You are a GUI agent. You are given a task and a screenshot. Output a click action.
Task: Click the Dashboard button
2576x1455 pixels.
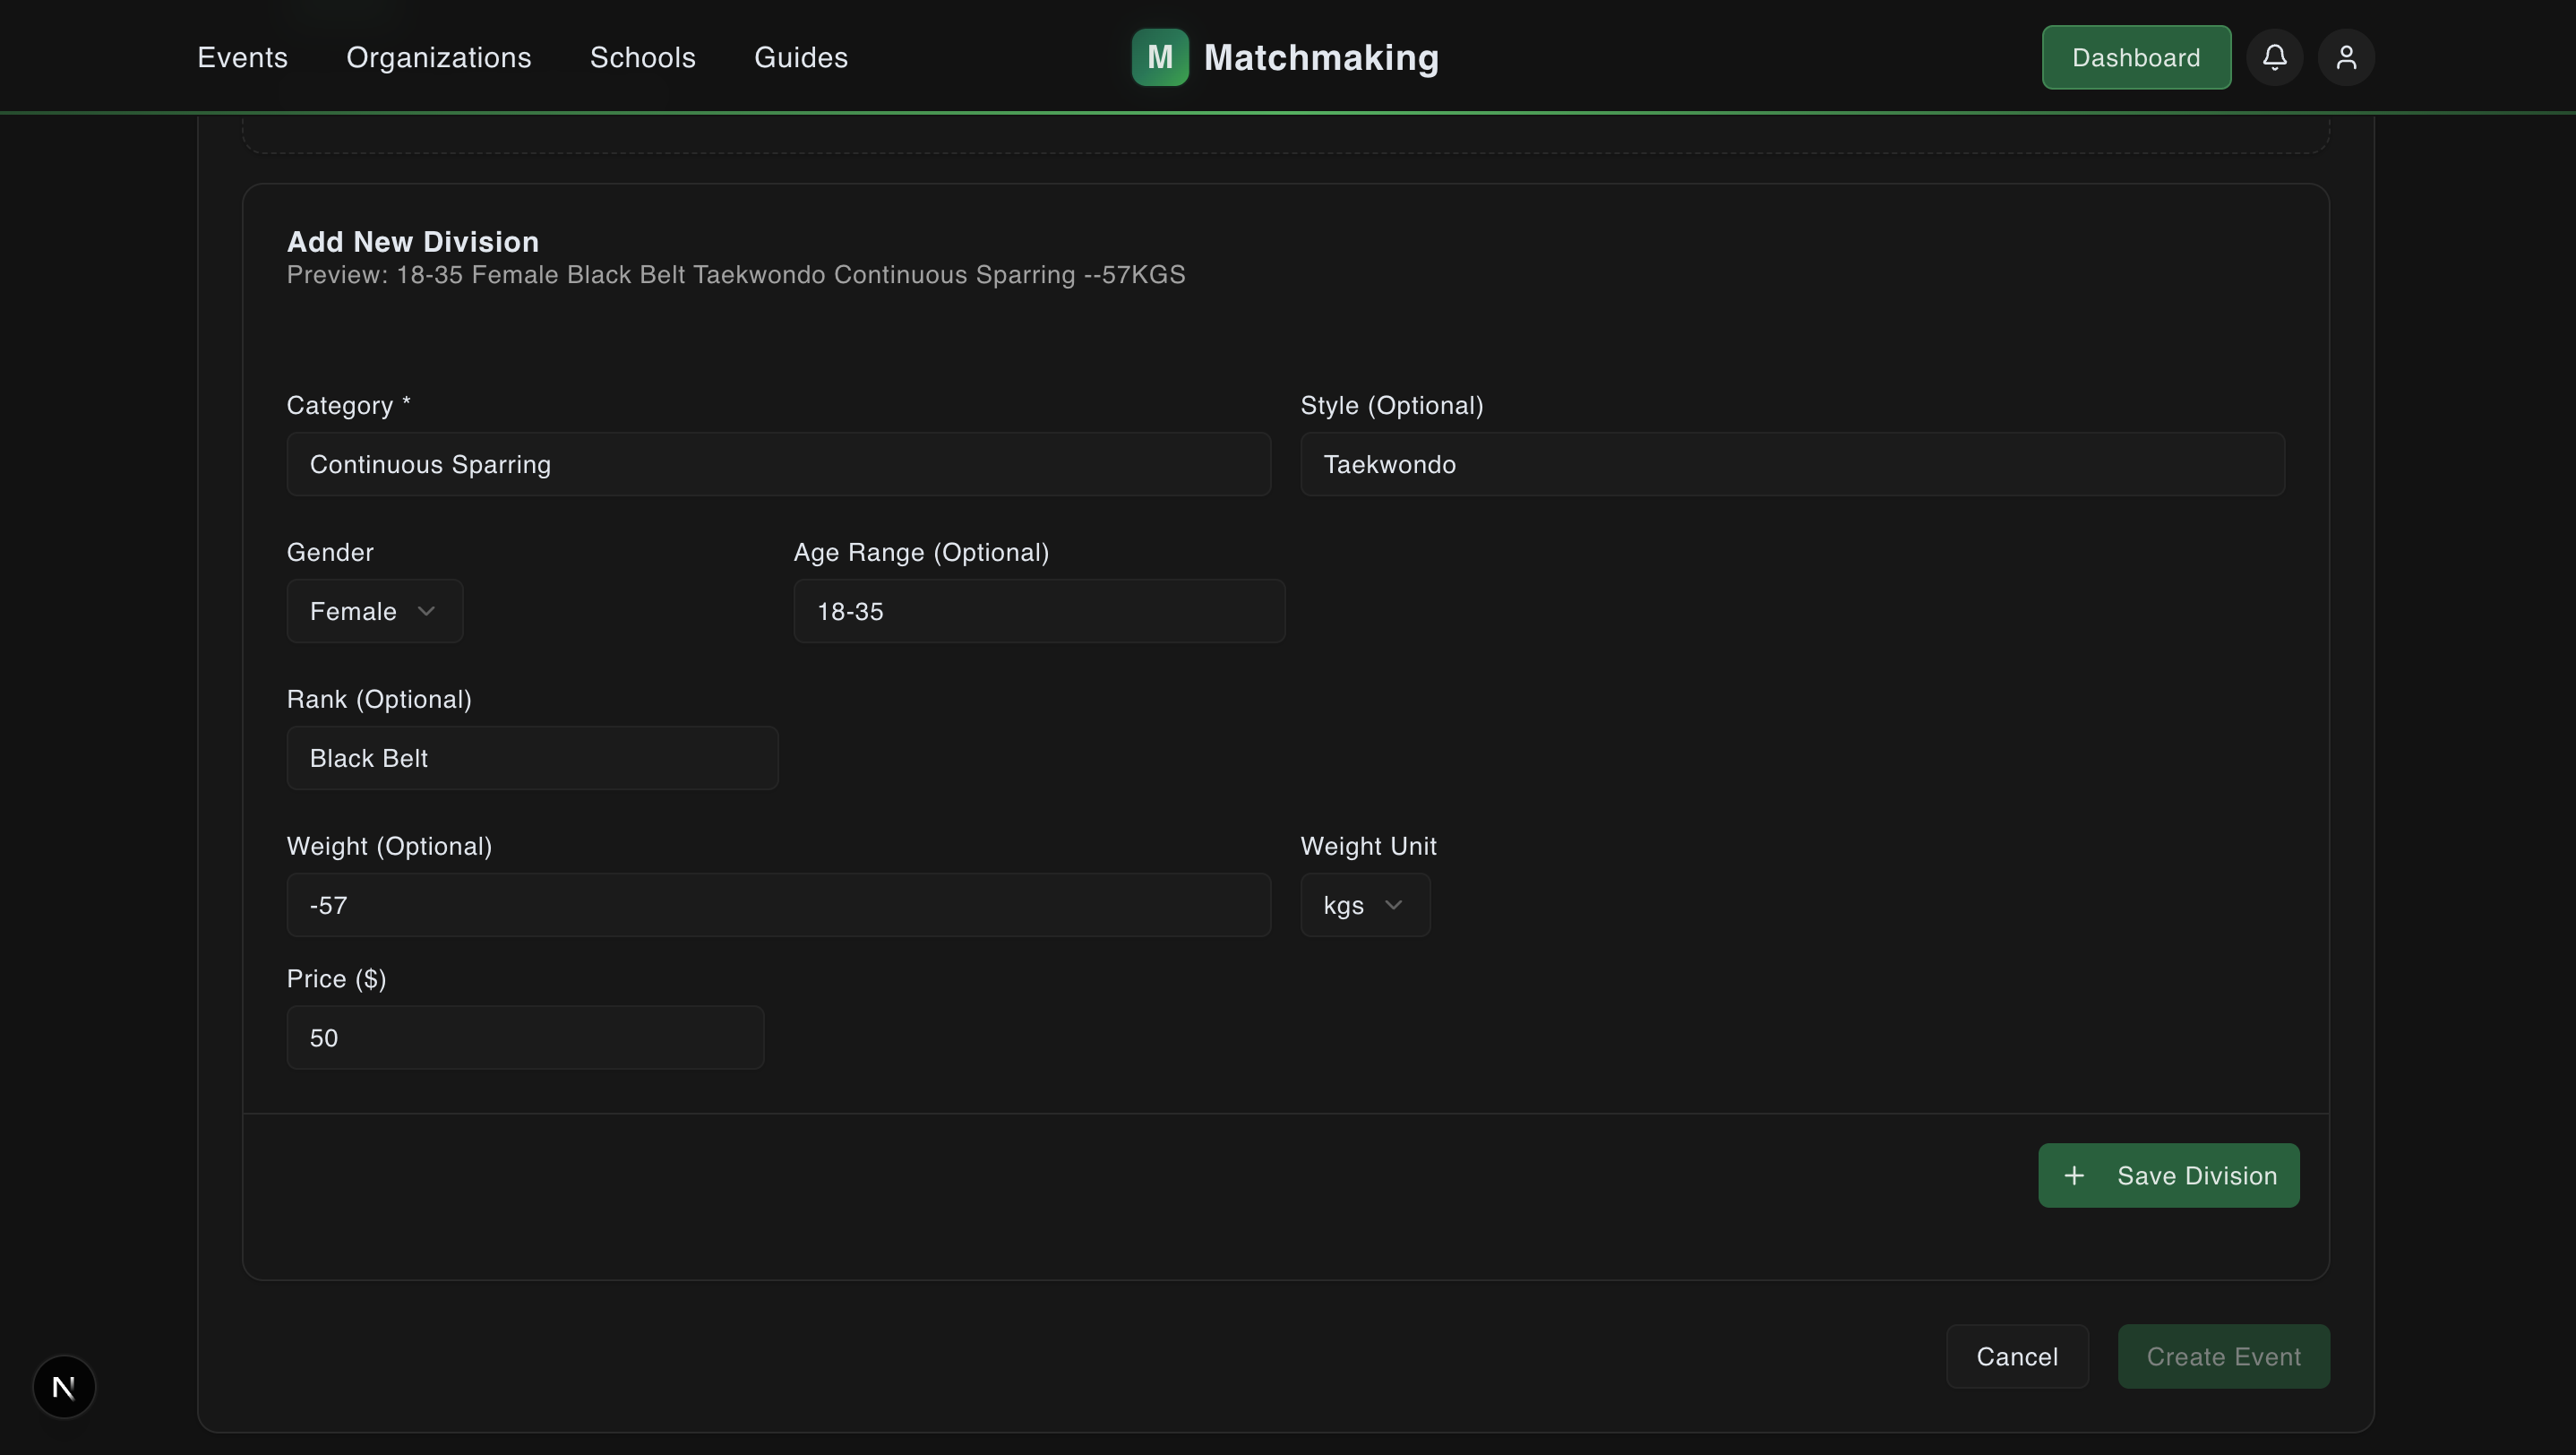pos(2136,57)
